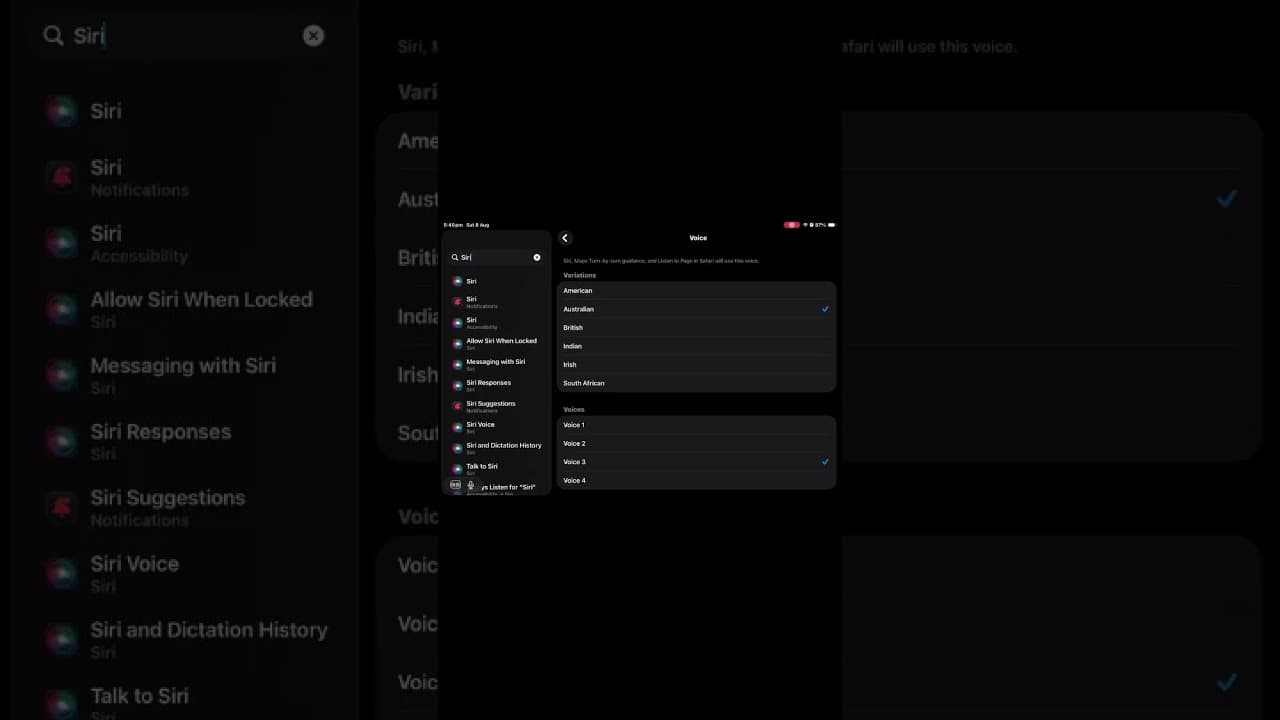Choose Voice 3
This screenshot has height=720, width=1280.
coord(696,462)
